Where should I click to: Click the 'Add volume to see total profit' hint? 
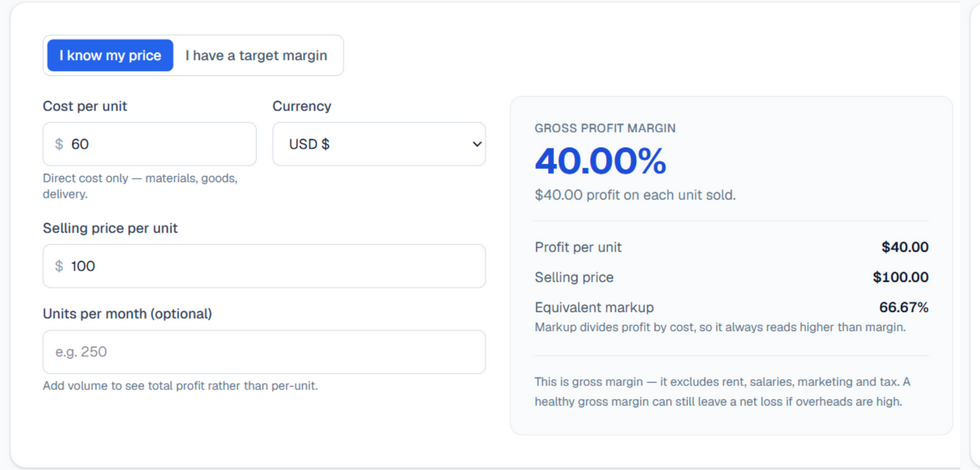pos(181,386)
